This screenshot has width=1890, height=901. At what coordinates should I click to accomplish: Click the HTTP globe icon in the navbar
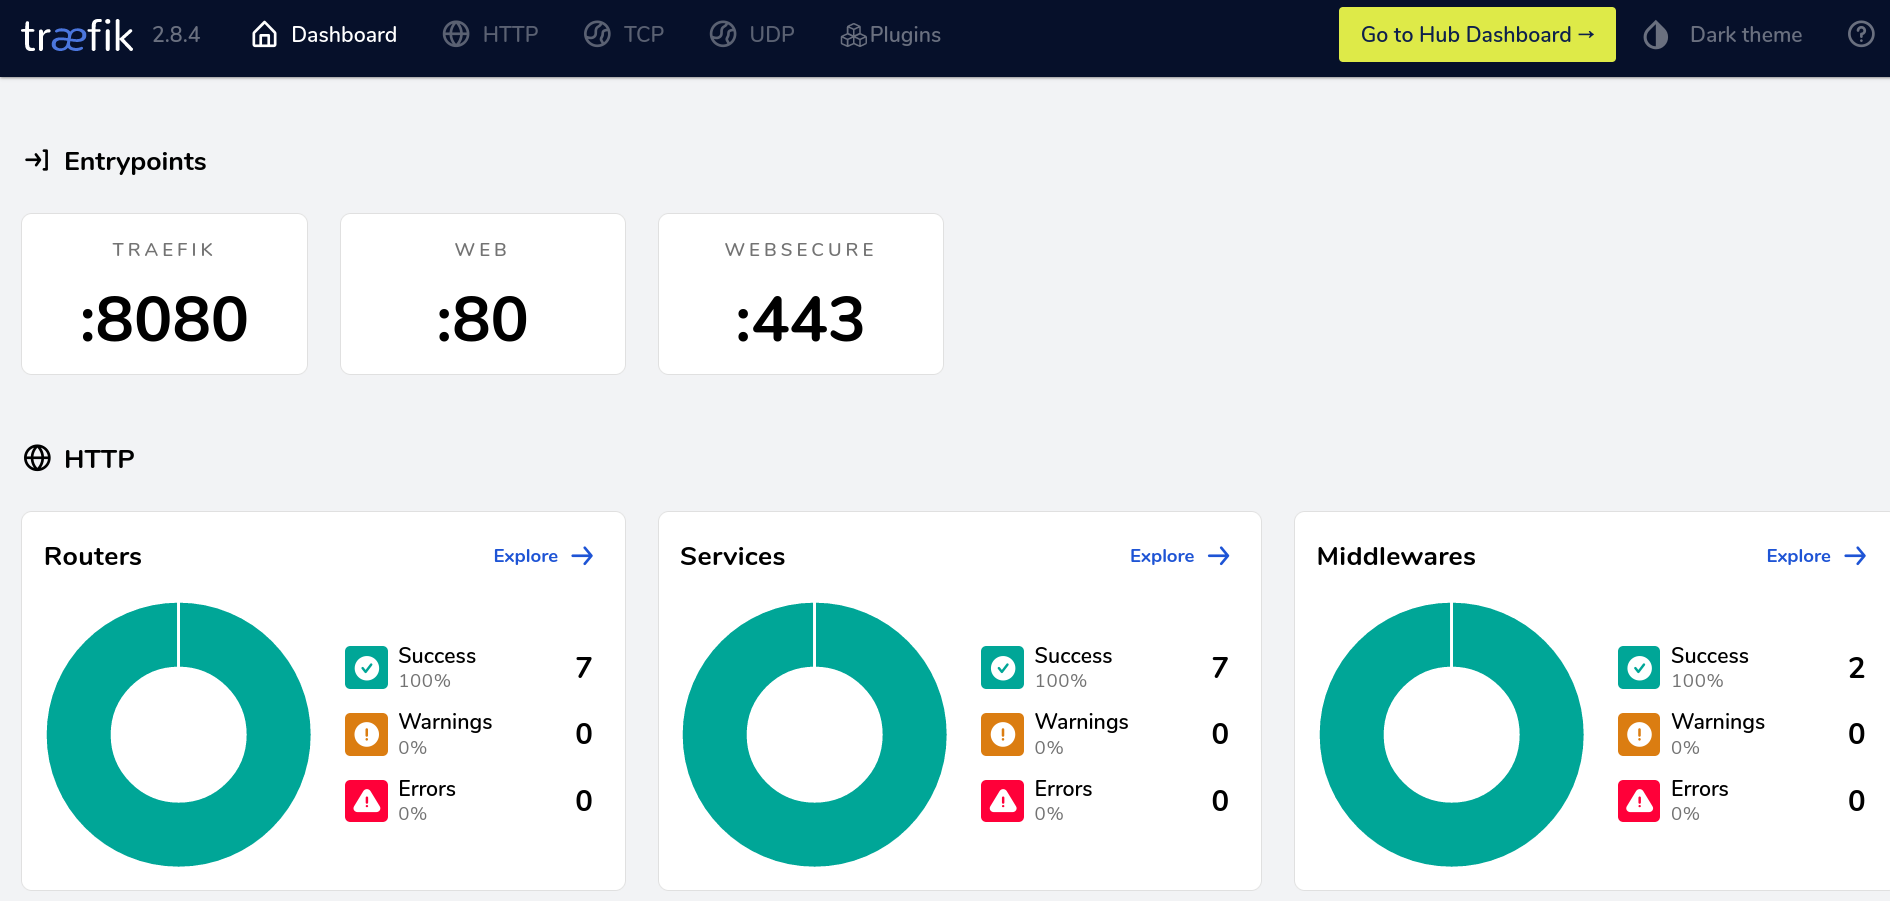pos(456,33)
